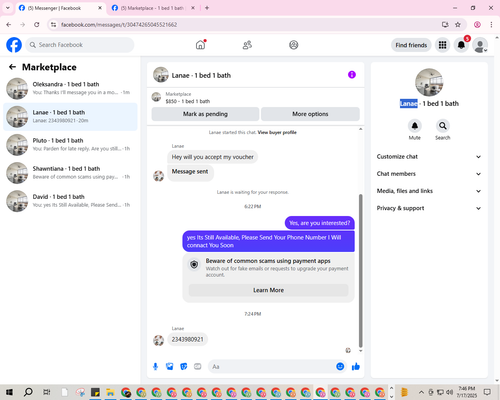Screen dimensions: 500x400
Task: Open the tab search dropdown arrow
Action: coord(8,8)
